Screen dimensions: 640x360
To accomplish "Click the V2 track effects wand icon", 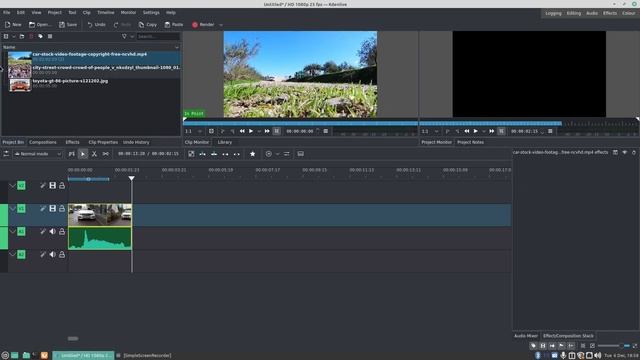I will click(43, 186).
